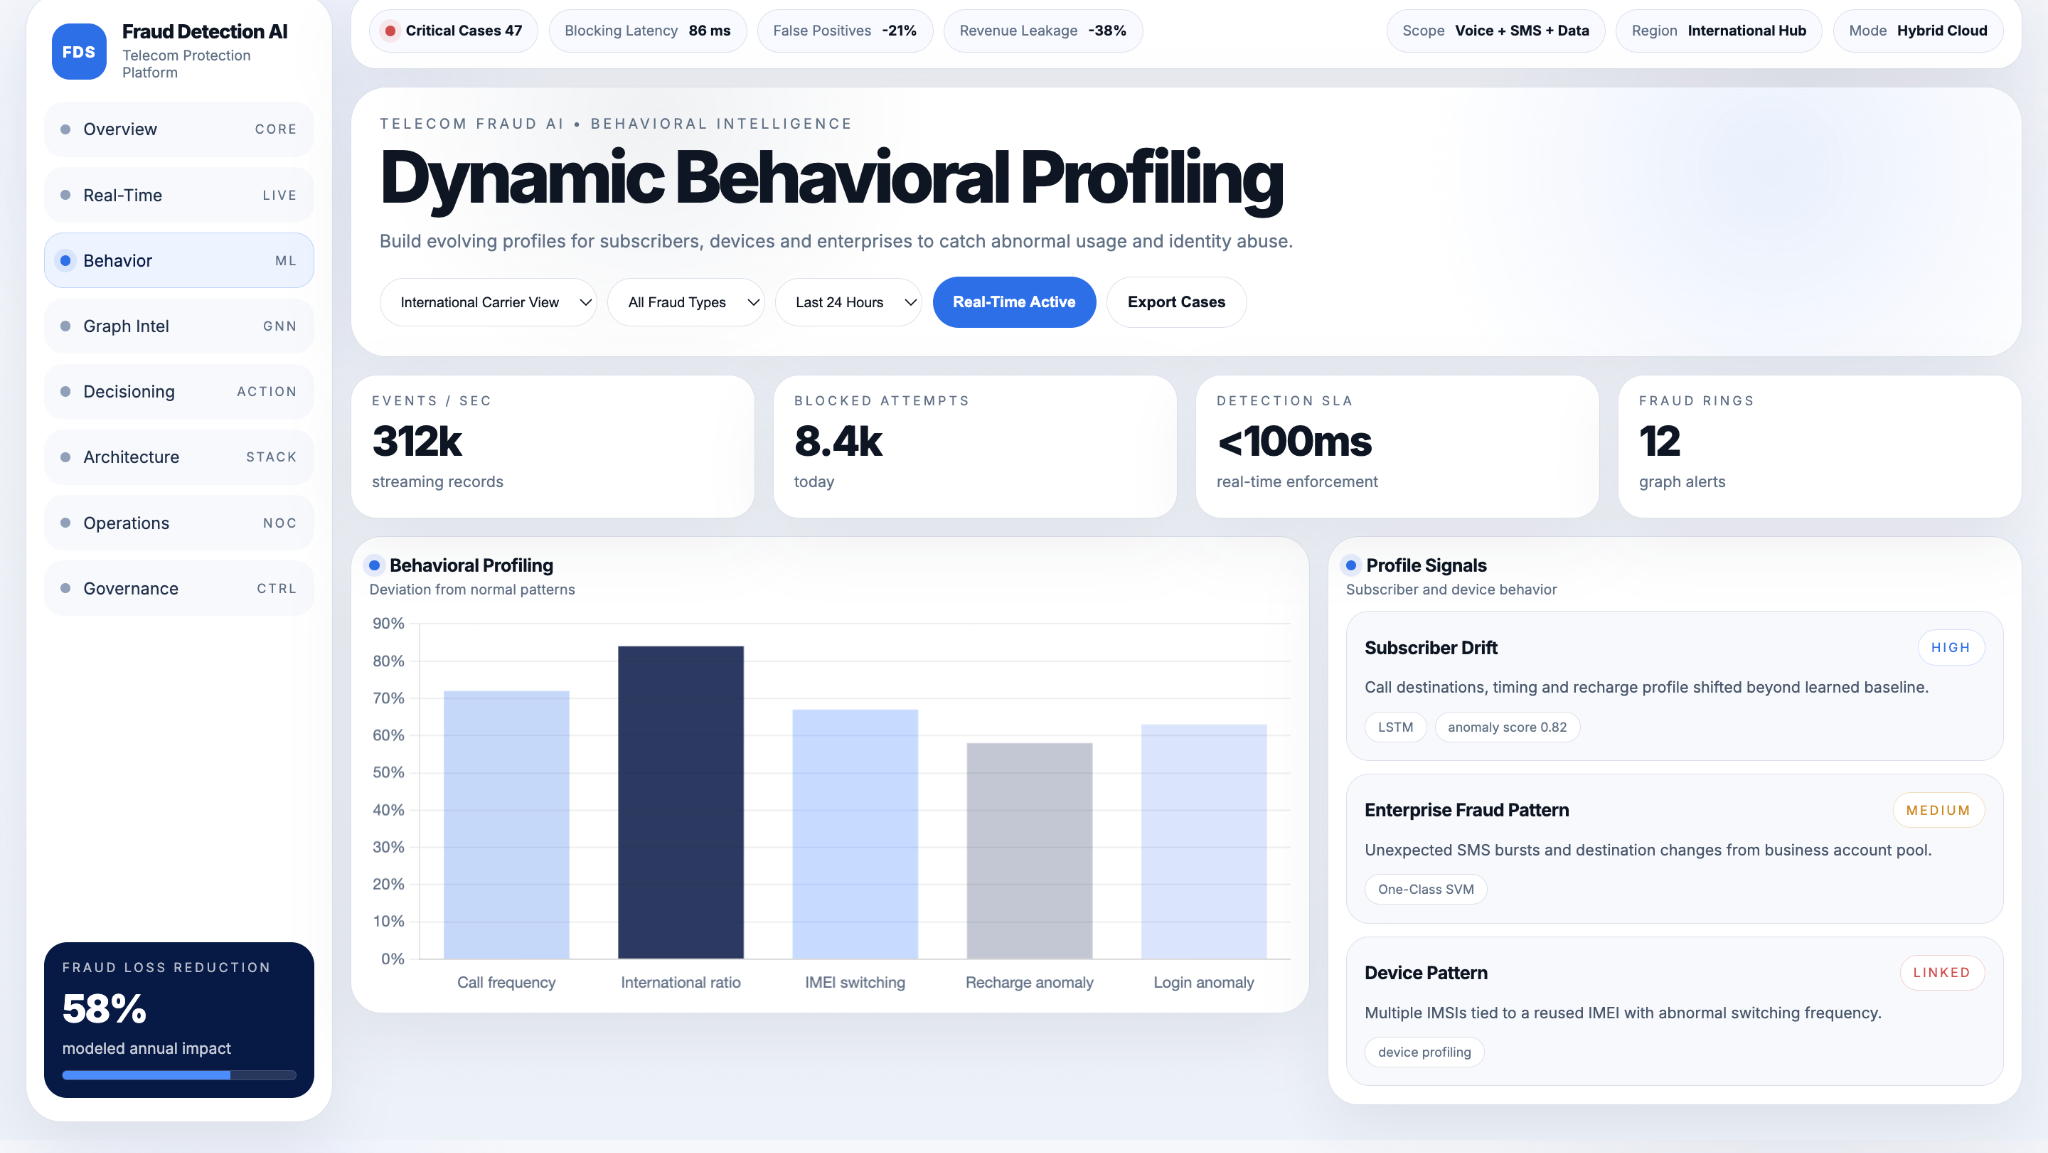Toggle the Mode Hybrid Cloud pill
Image resolution: width=2048 pixels, height=1153 pixels.
[1917, 31]
